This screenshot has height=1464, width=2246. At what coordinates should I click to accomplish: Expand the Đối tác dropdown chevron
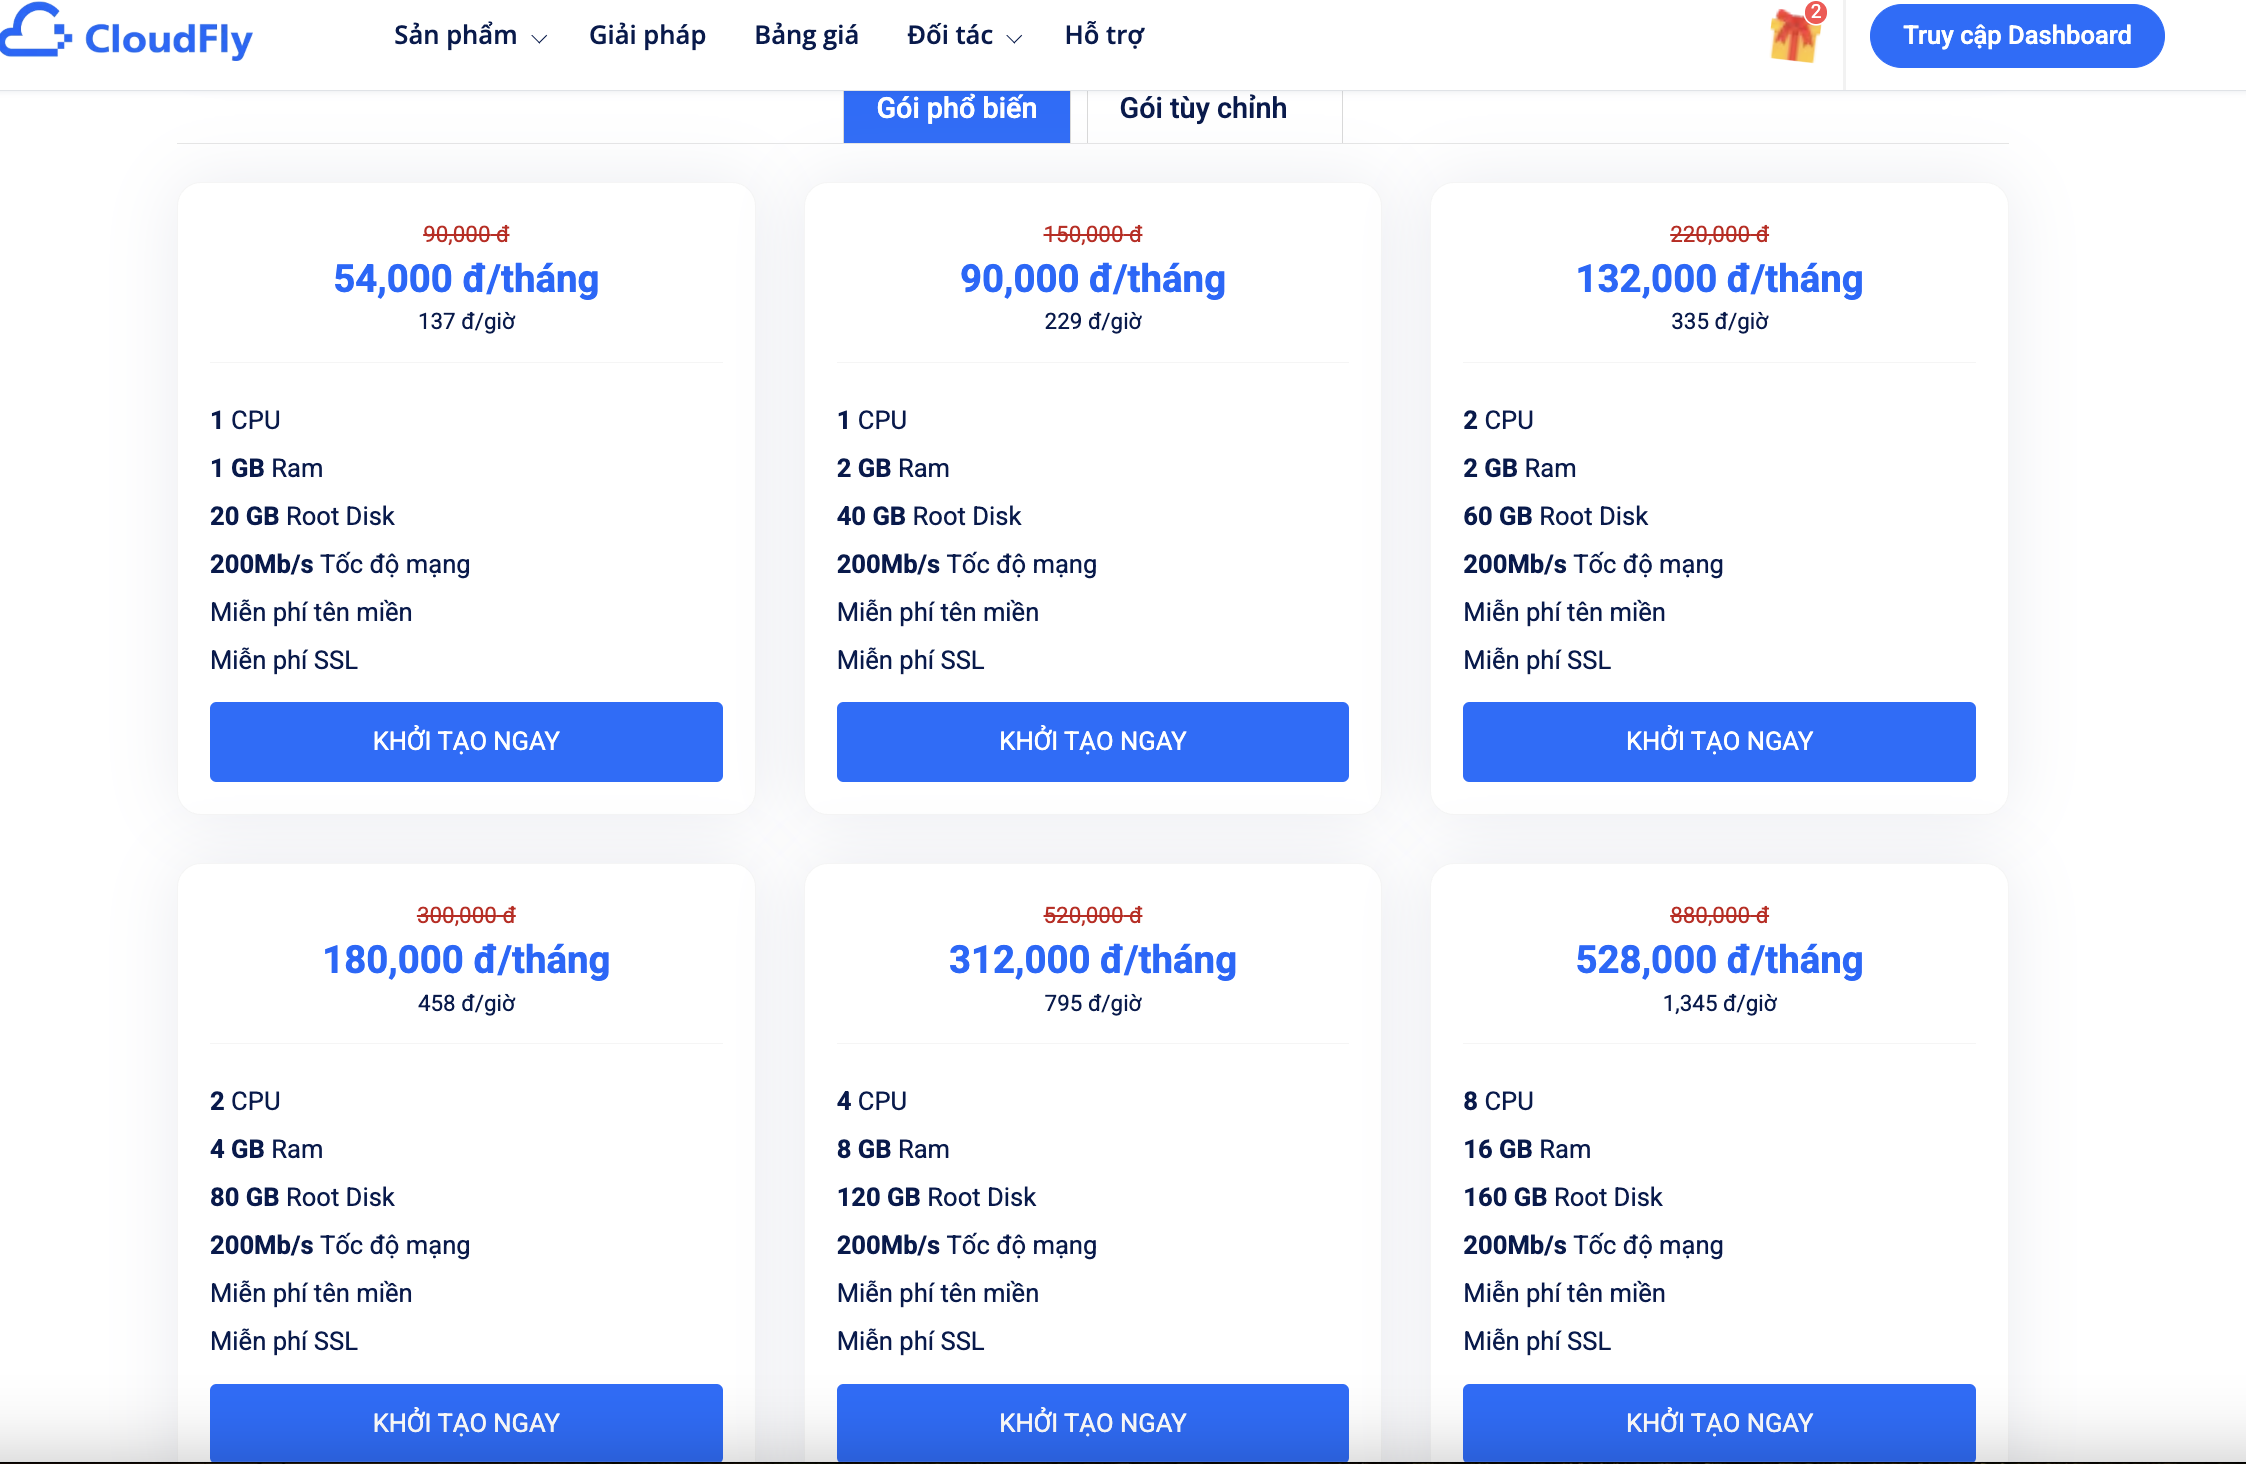coord(1014,39)
